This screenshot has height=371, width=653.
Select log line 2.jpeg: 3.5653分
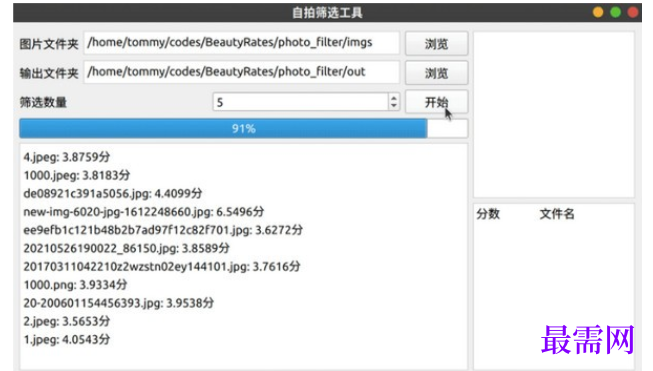pyautogui.click(x=67, y=321)
